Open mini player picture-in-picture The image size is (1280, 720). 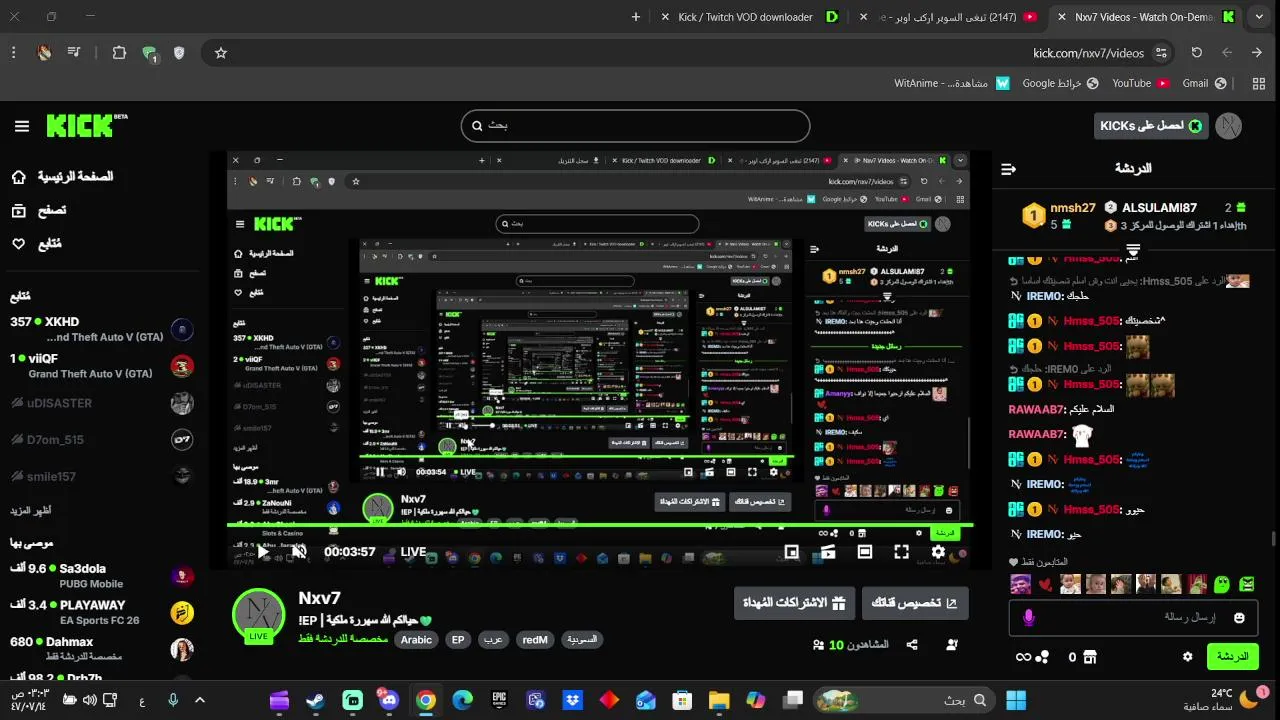(792, 551)
